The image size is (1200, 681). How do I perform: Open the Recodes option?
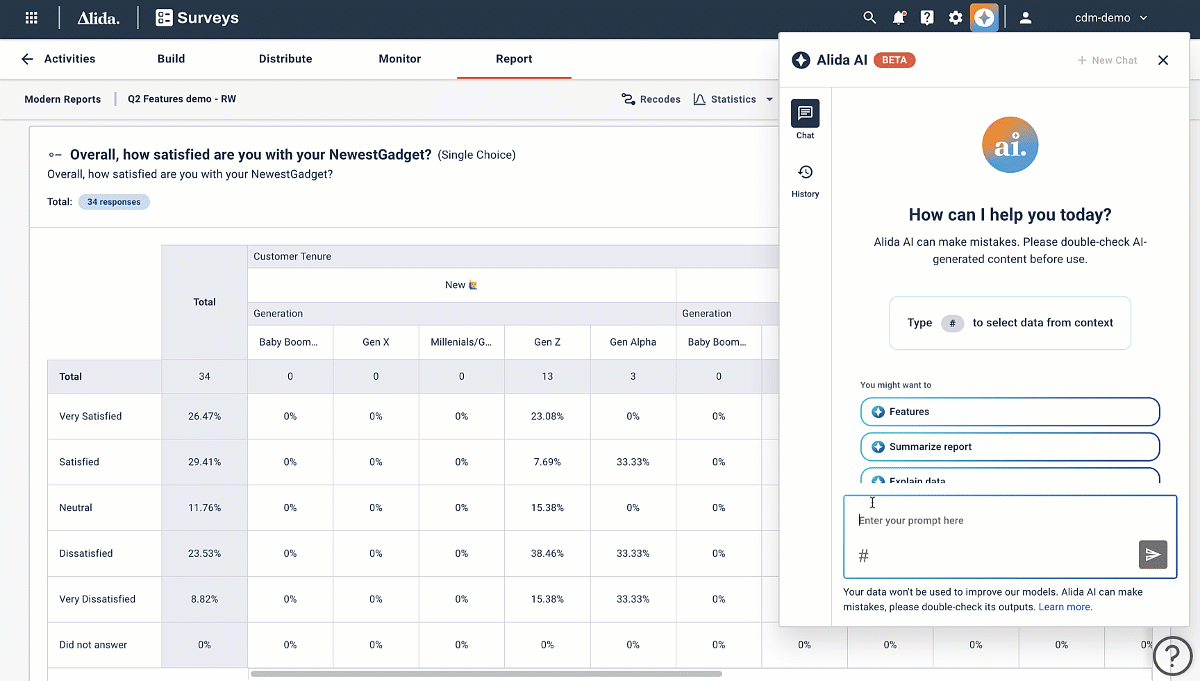[x=651, y=99]
